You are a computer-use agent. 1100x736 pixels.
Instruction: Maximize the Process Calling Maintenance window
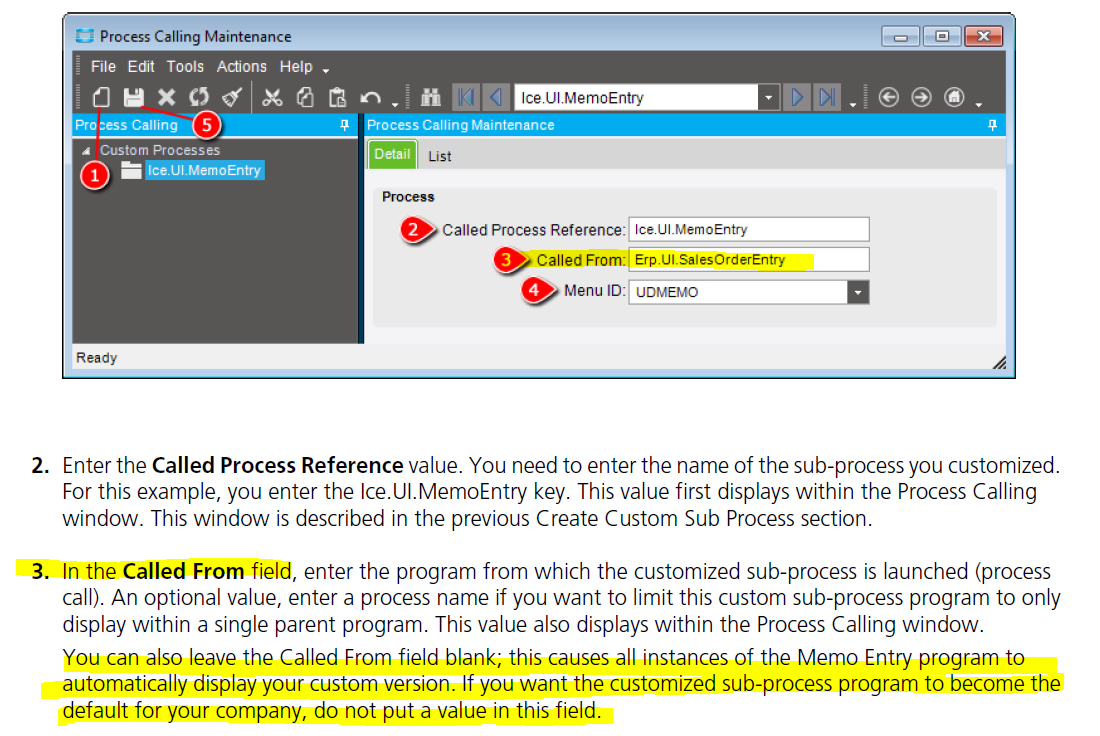(x=942, y=36)
